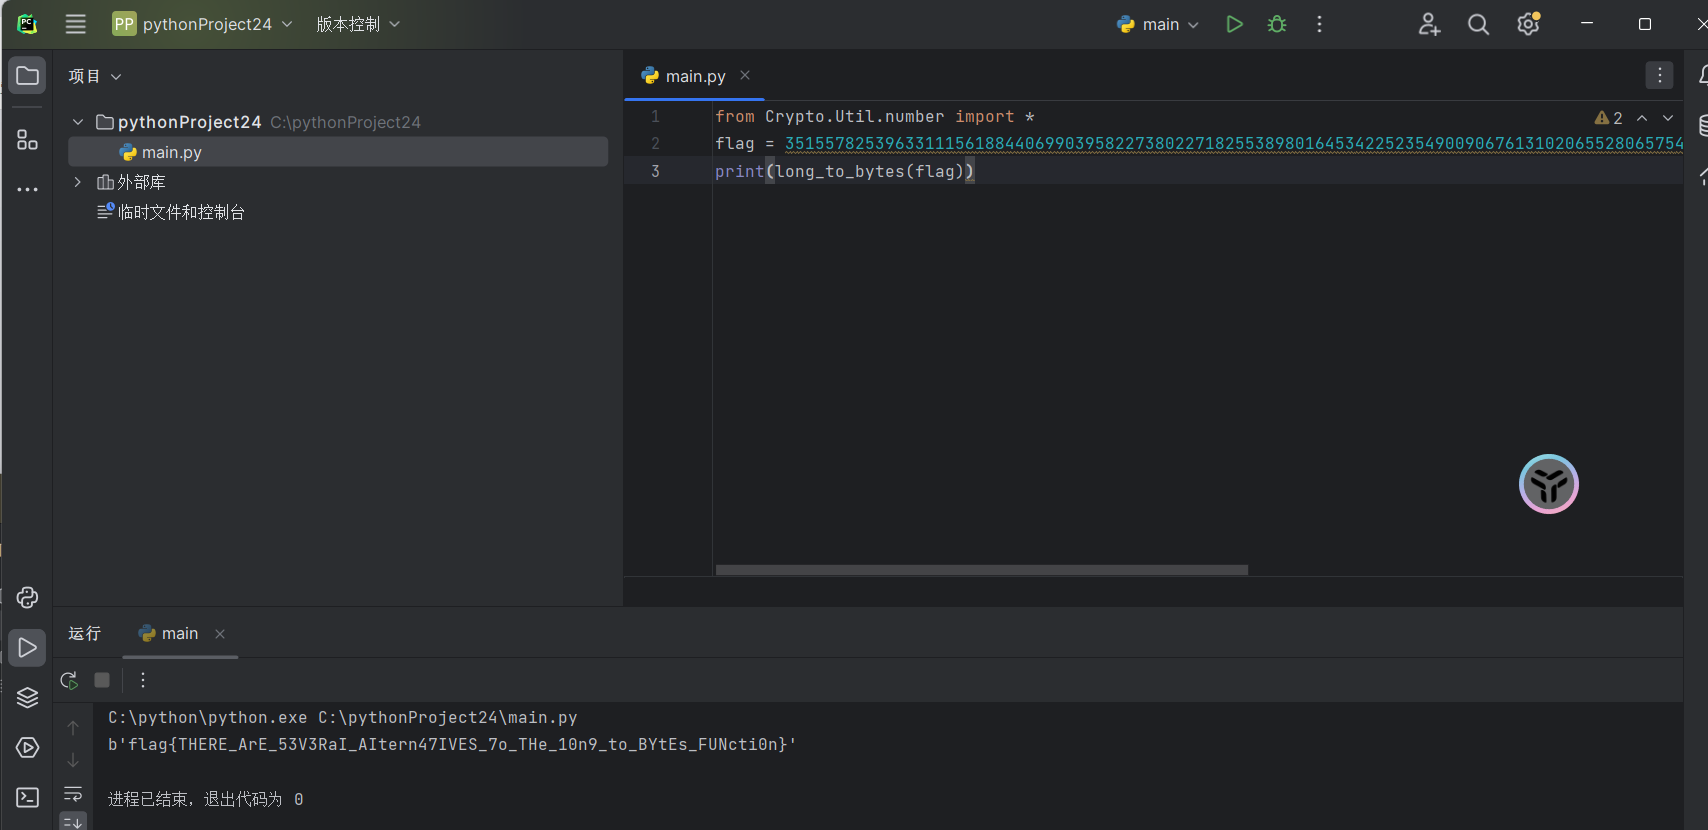Open the main hamburger menu
This screenshot has height=830, width=1708.
[75, 24]
